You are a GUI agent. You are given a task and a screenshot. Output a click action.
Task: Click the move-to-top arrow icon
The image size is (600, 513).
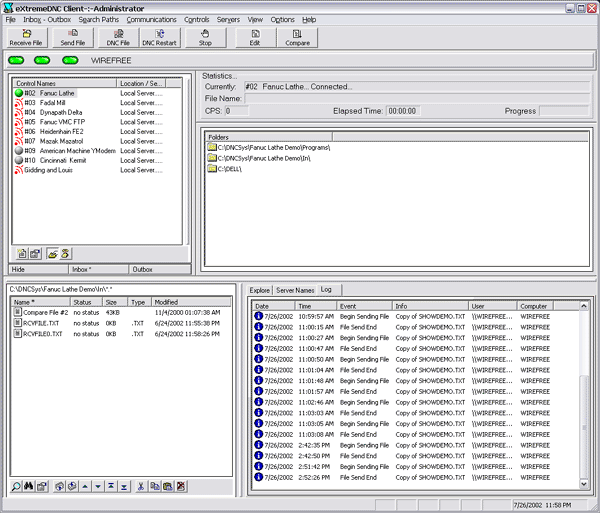coord(111,486)
